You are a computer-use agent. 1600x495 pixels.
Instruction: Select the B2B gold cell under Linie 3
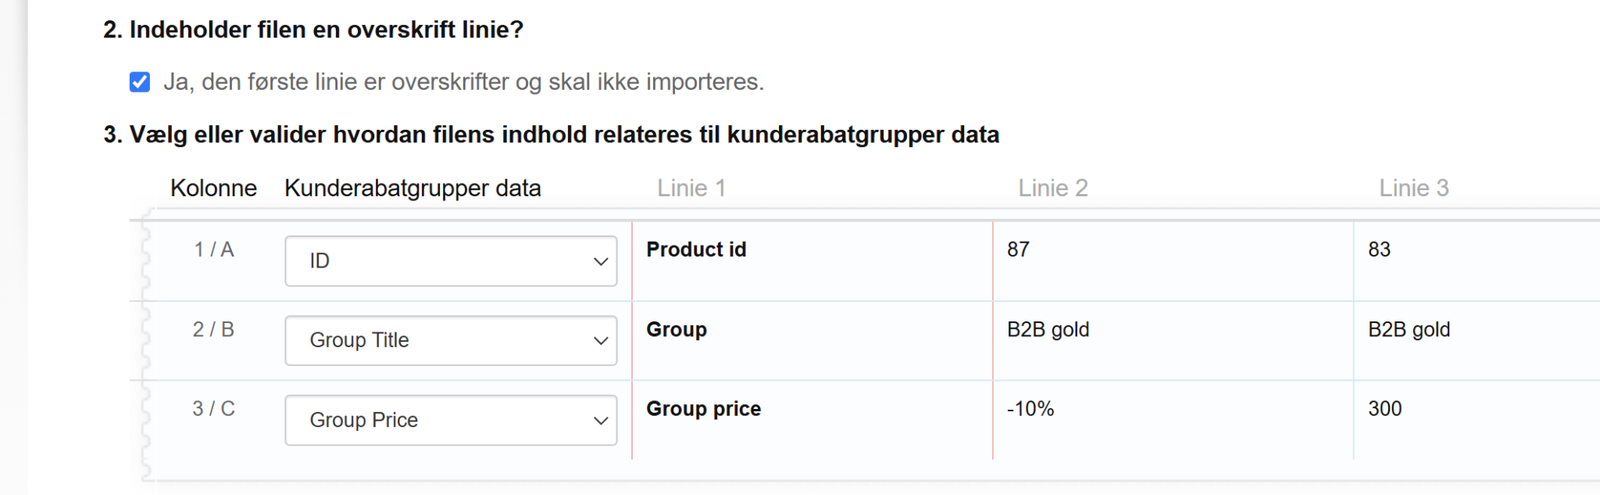point(1409,329)
